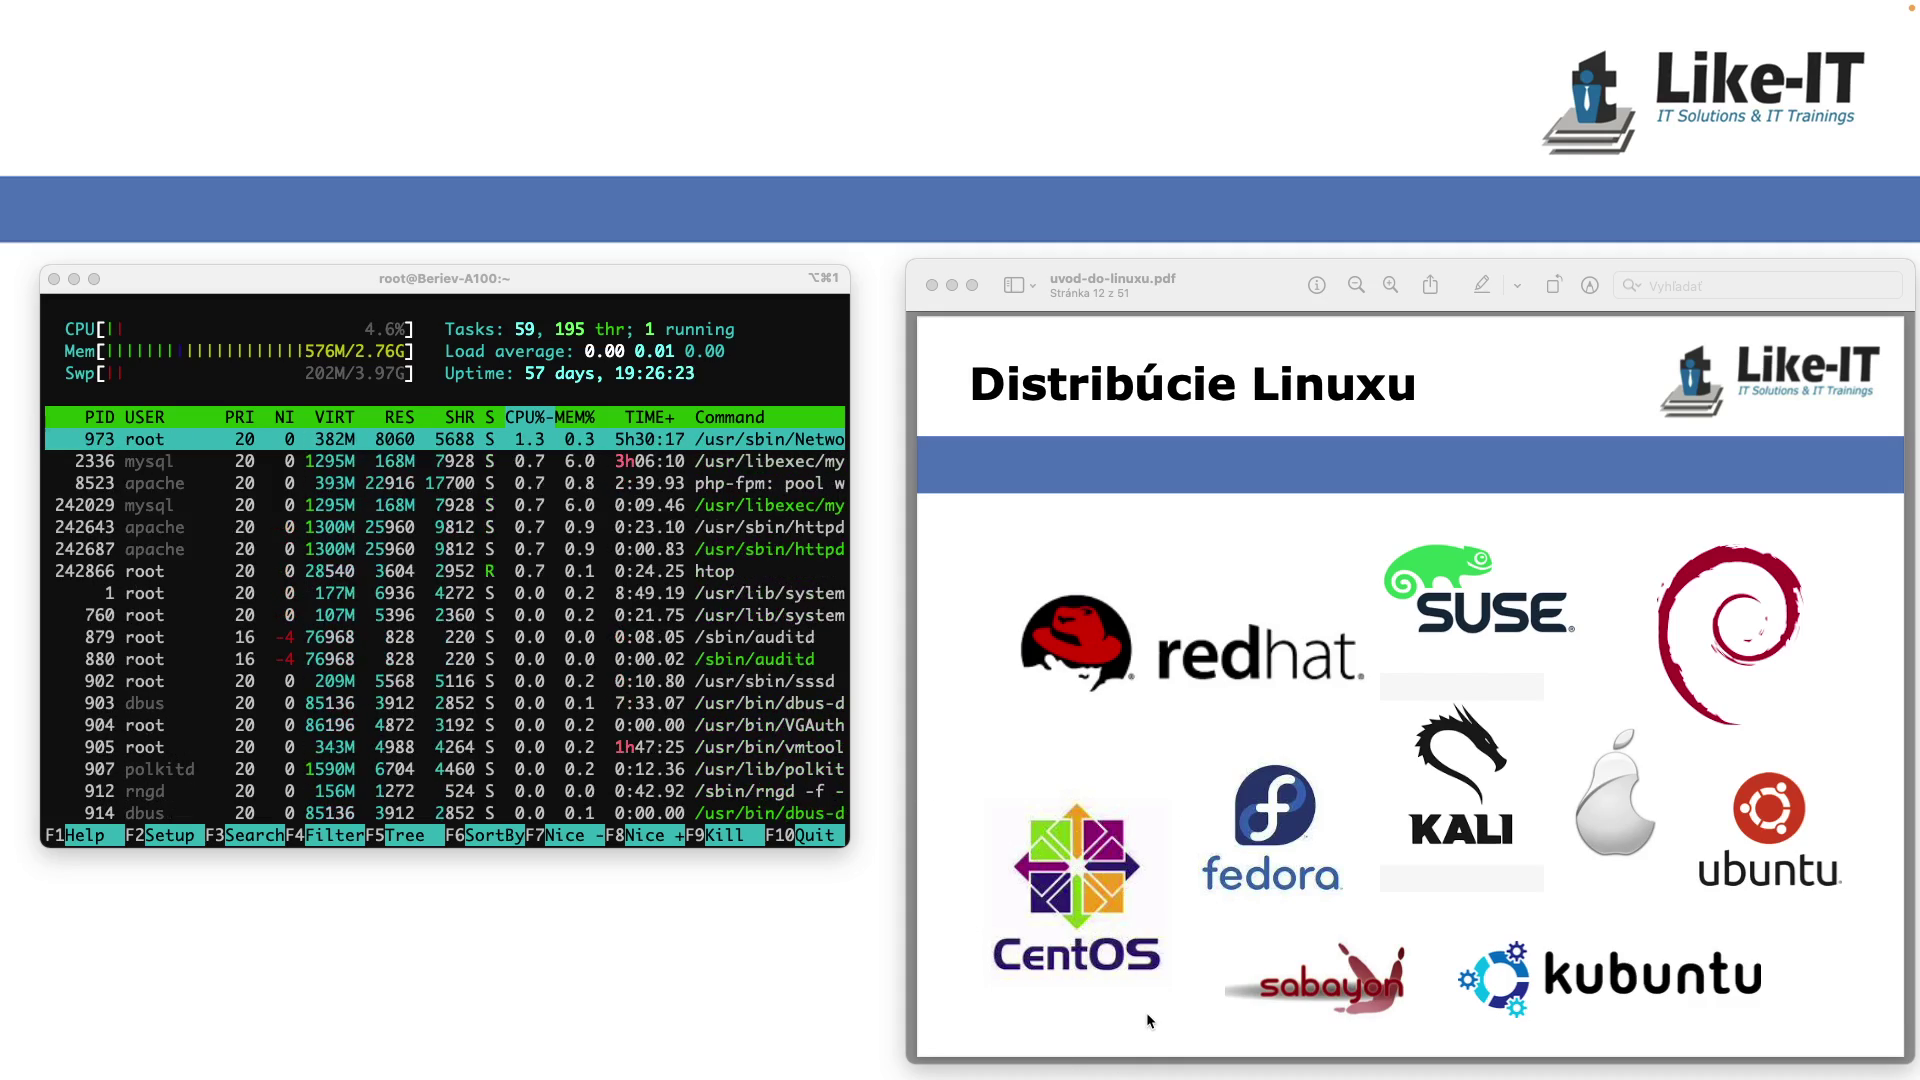The height and width of the screenshot is (1080, 1920).
Task: Sort by VIRT column header
Action: point(334,417)
